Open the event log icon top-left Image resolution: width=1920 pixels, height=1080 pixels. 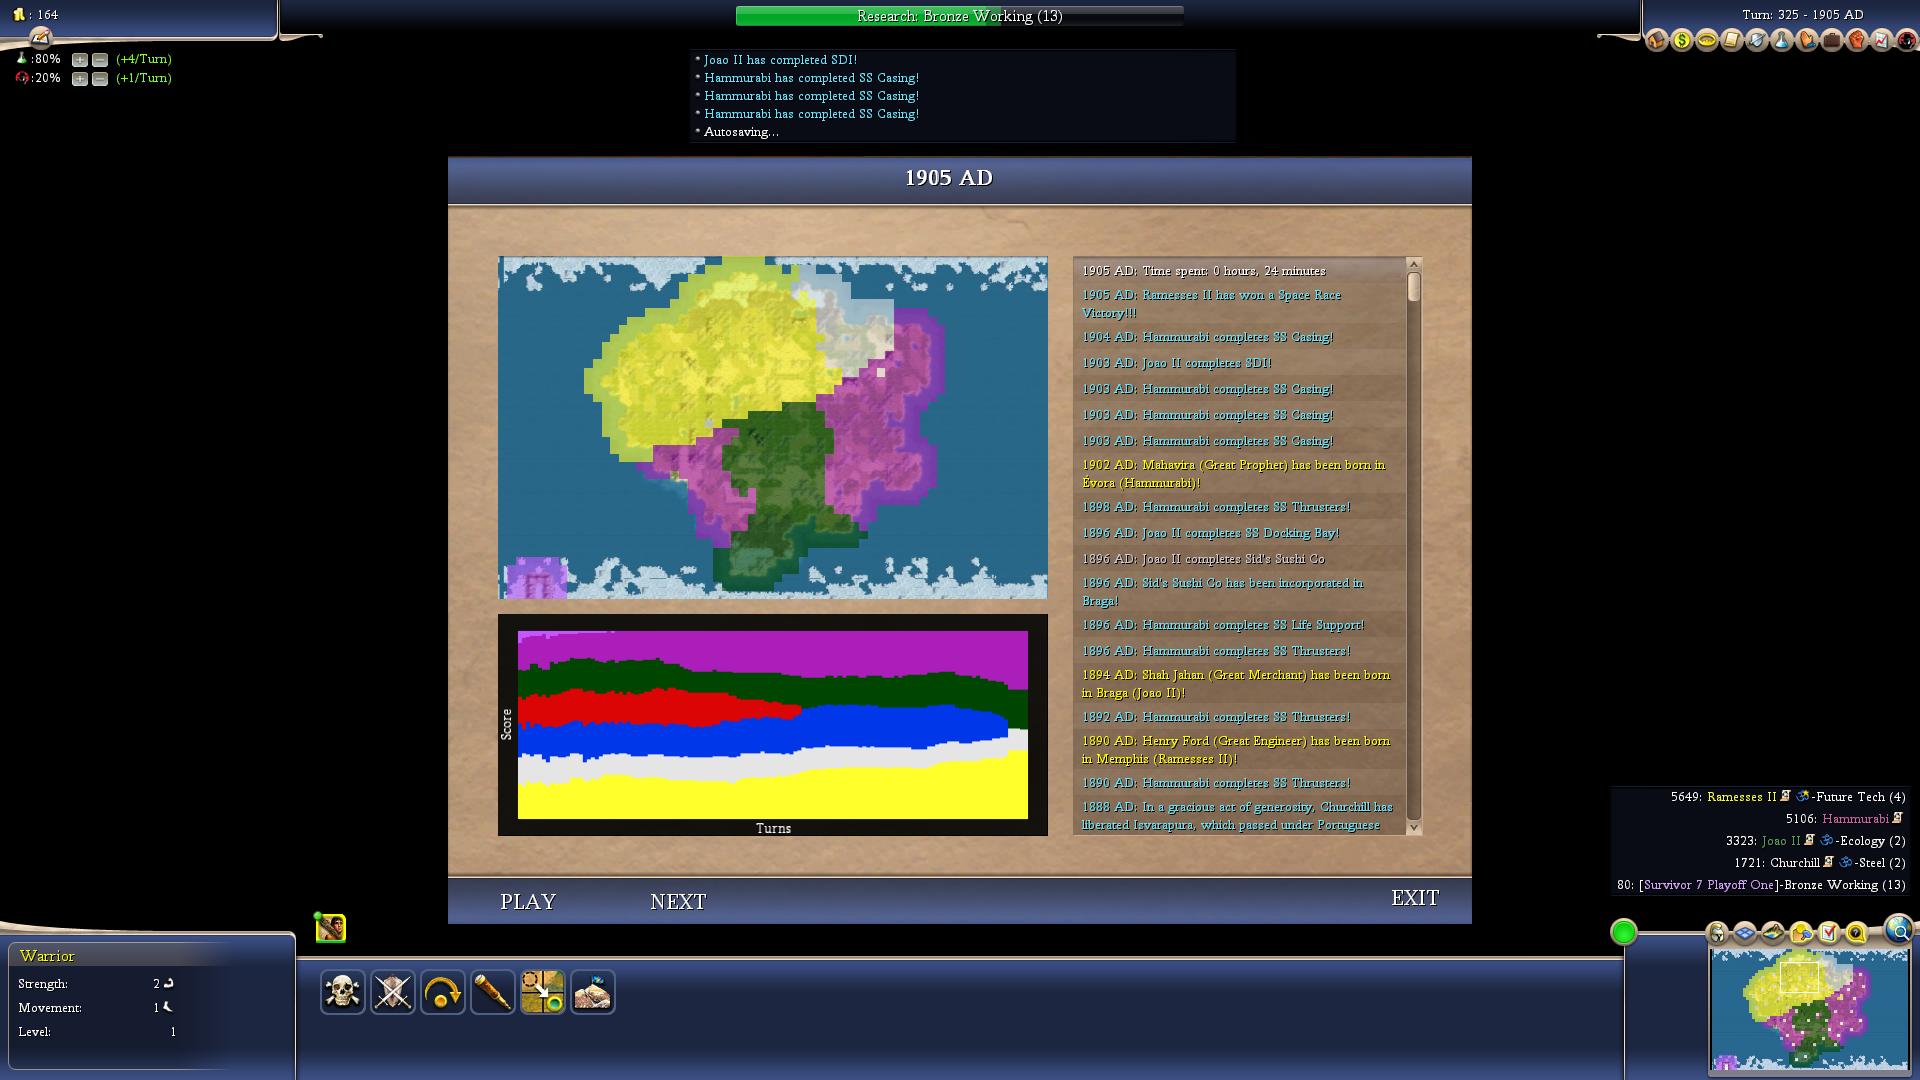(x=40, y=37)
